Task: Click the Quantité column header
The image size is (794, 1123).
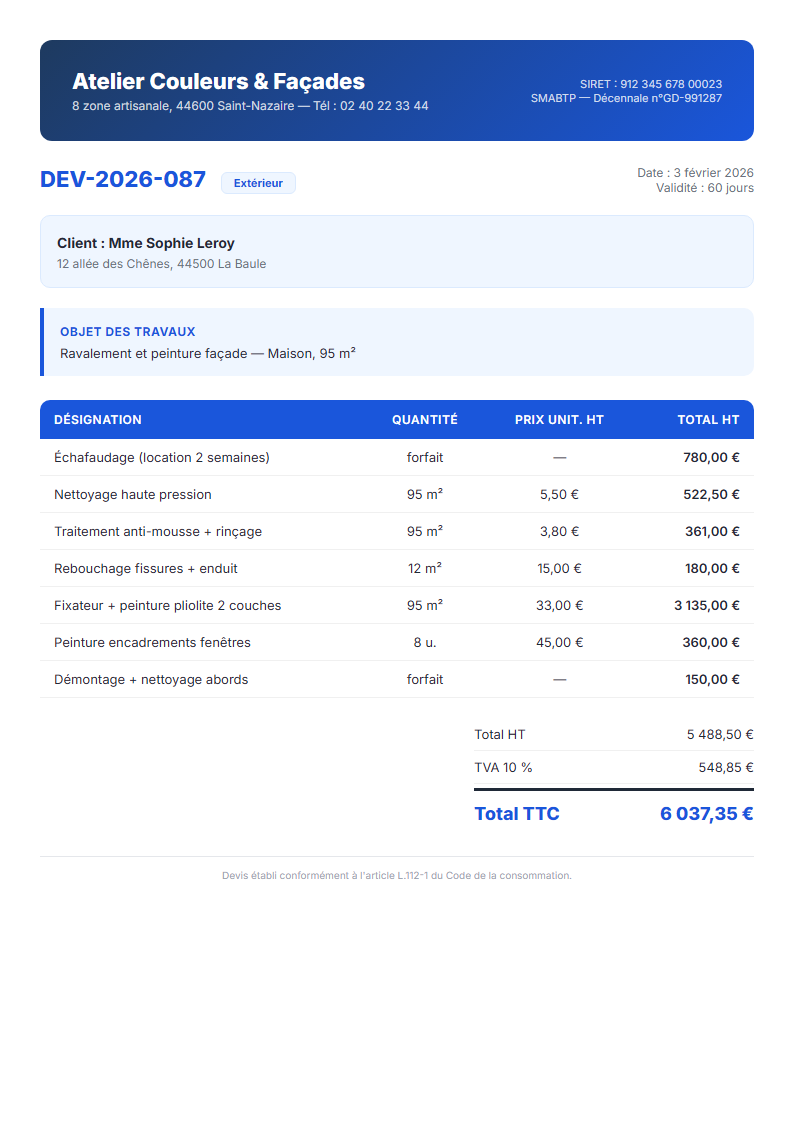Action: [424, 420]
